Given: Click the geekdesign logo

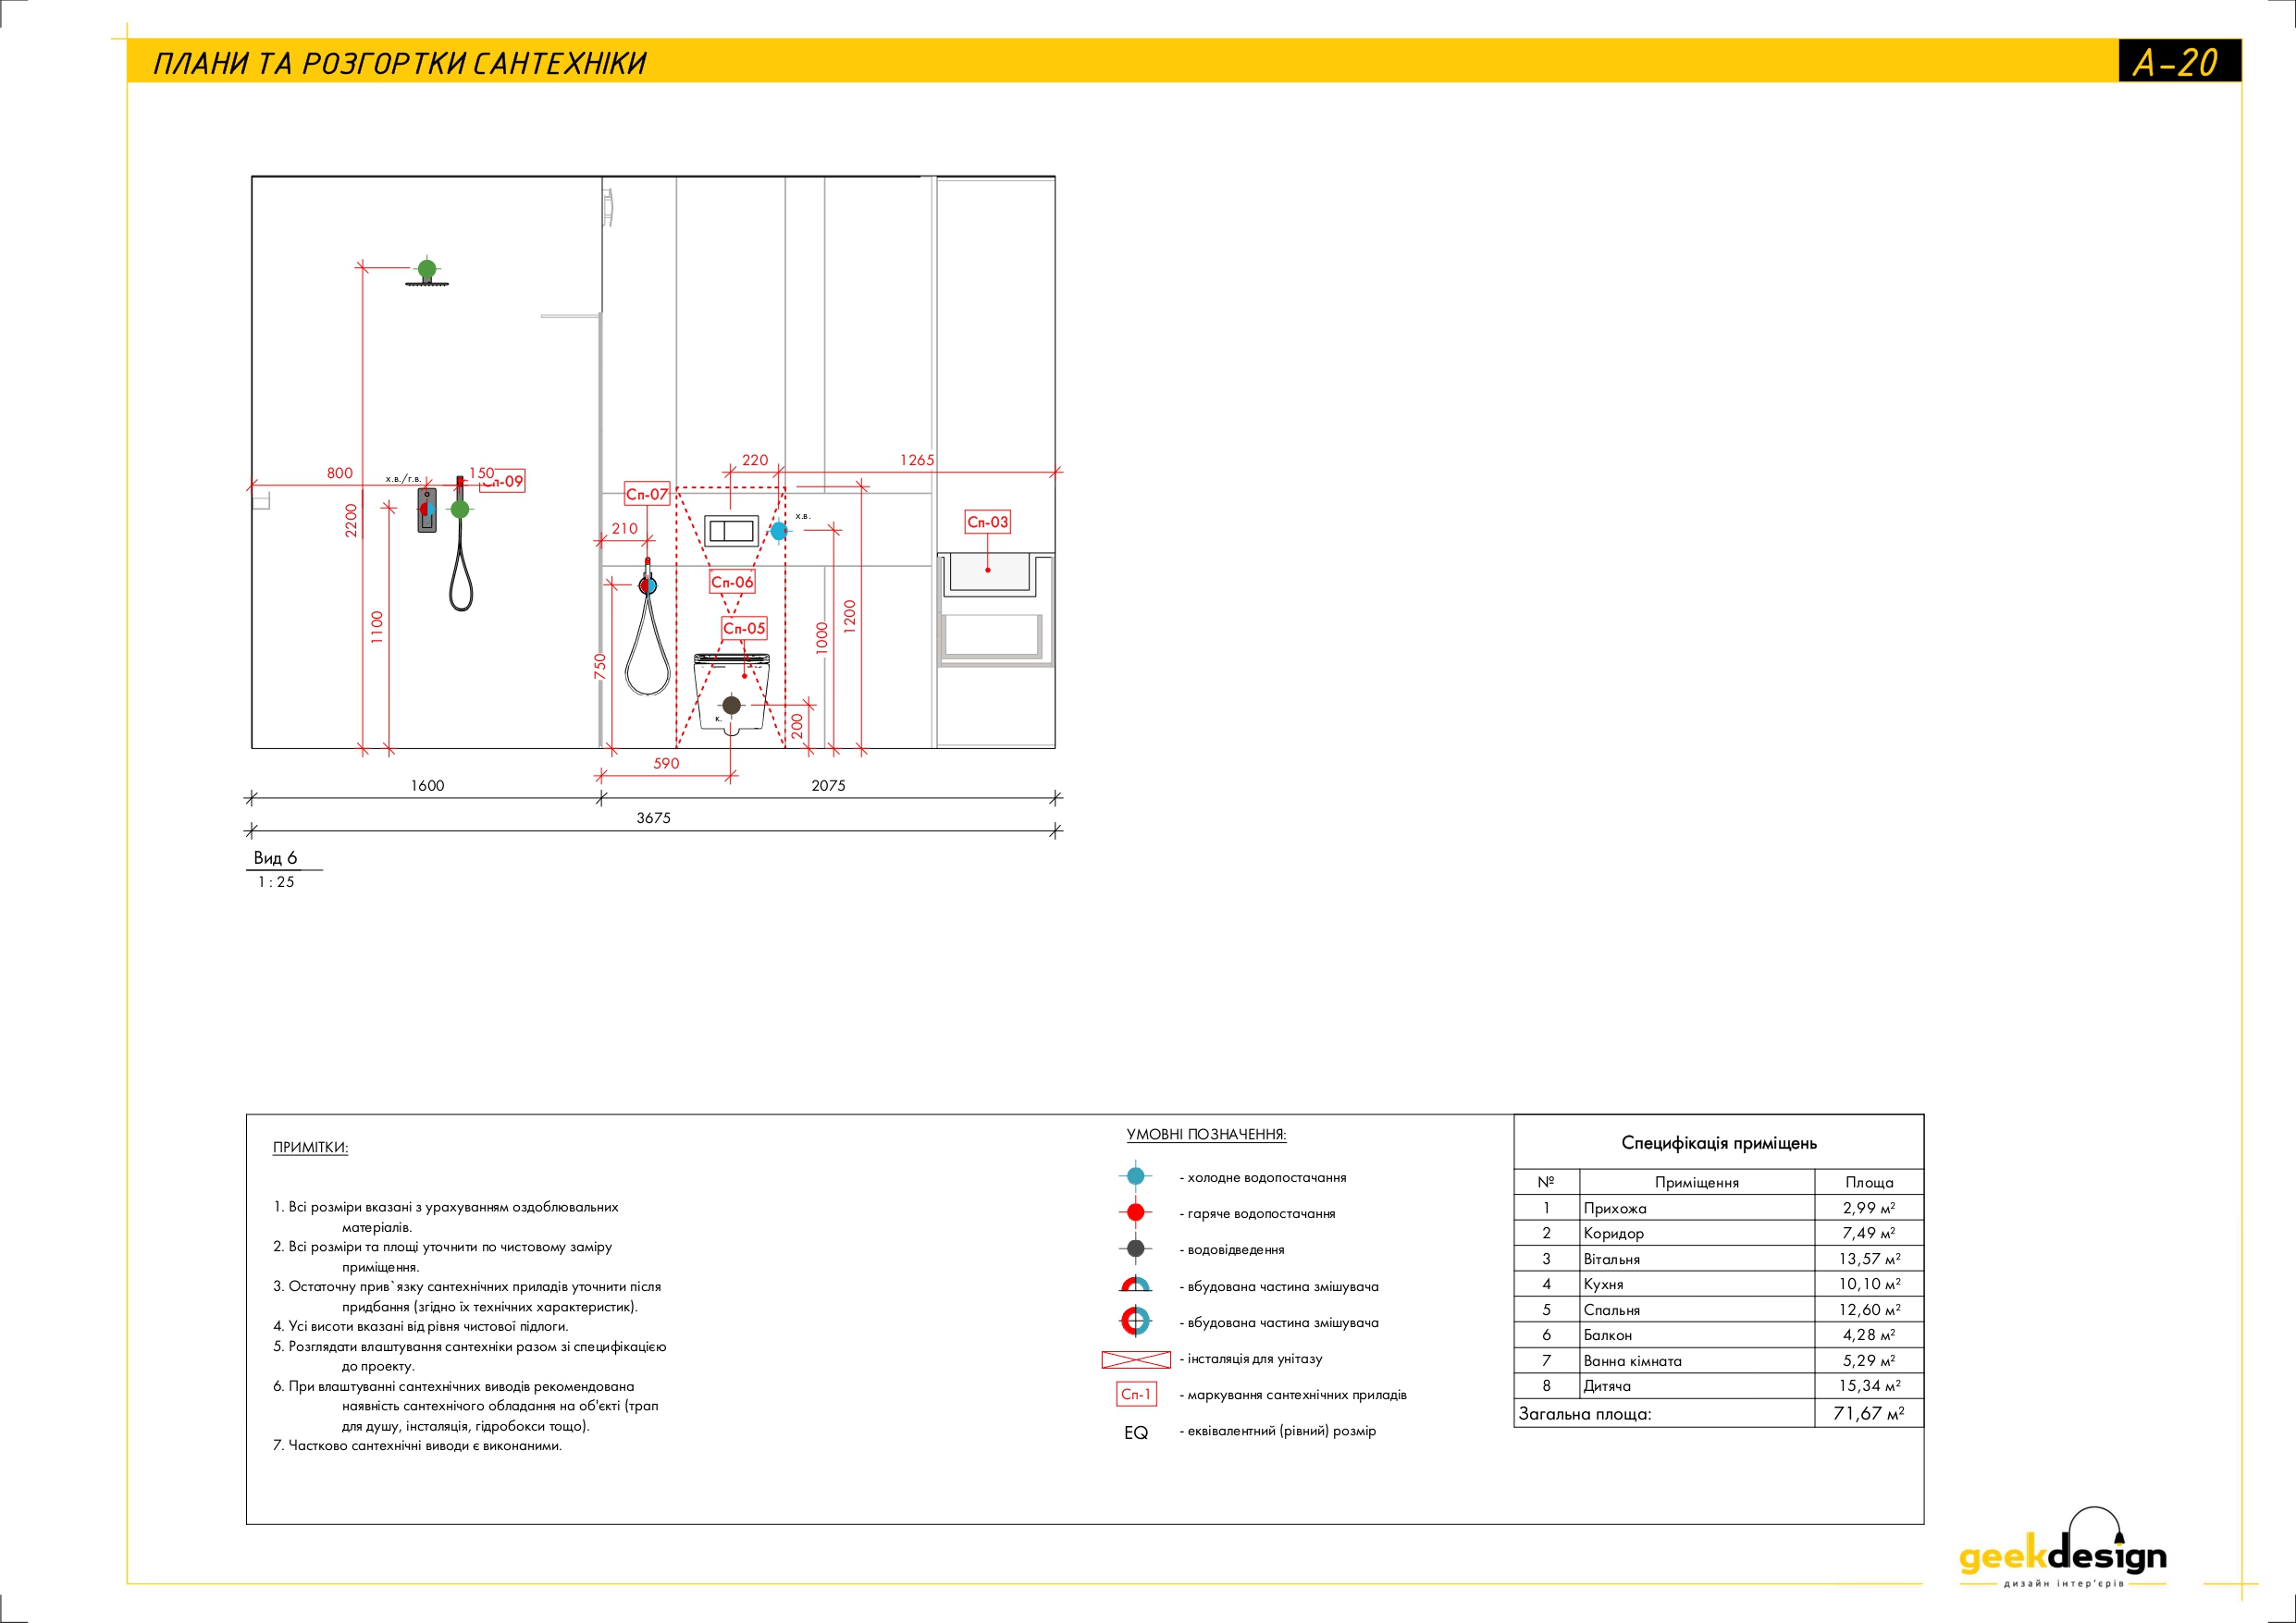Looking at the screenshot, I should coord(2062,1548).
